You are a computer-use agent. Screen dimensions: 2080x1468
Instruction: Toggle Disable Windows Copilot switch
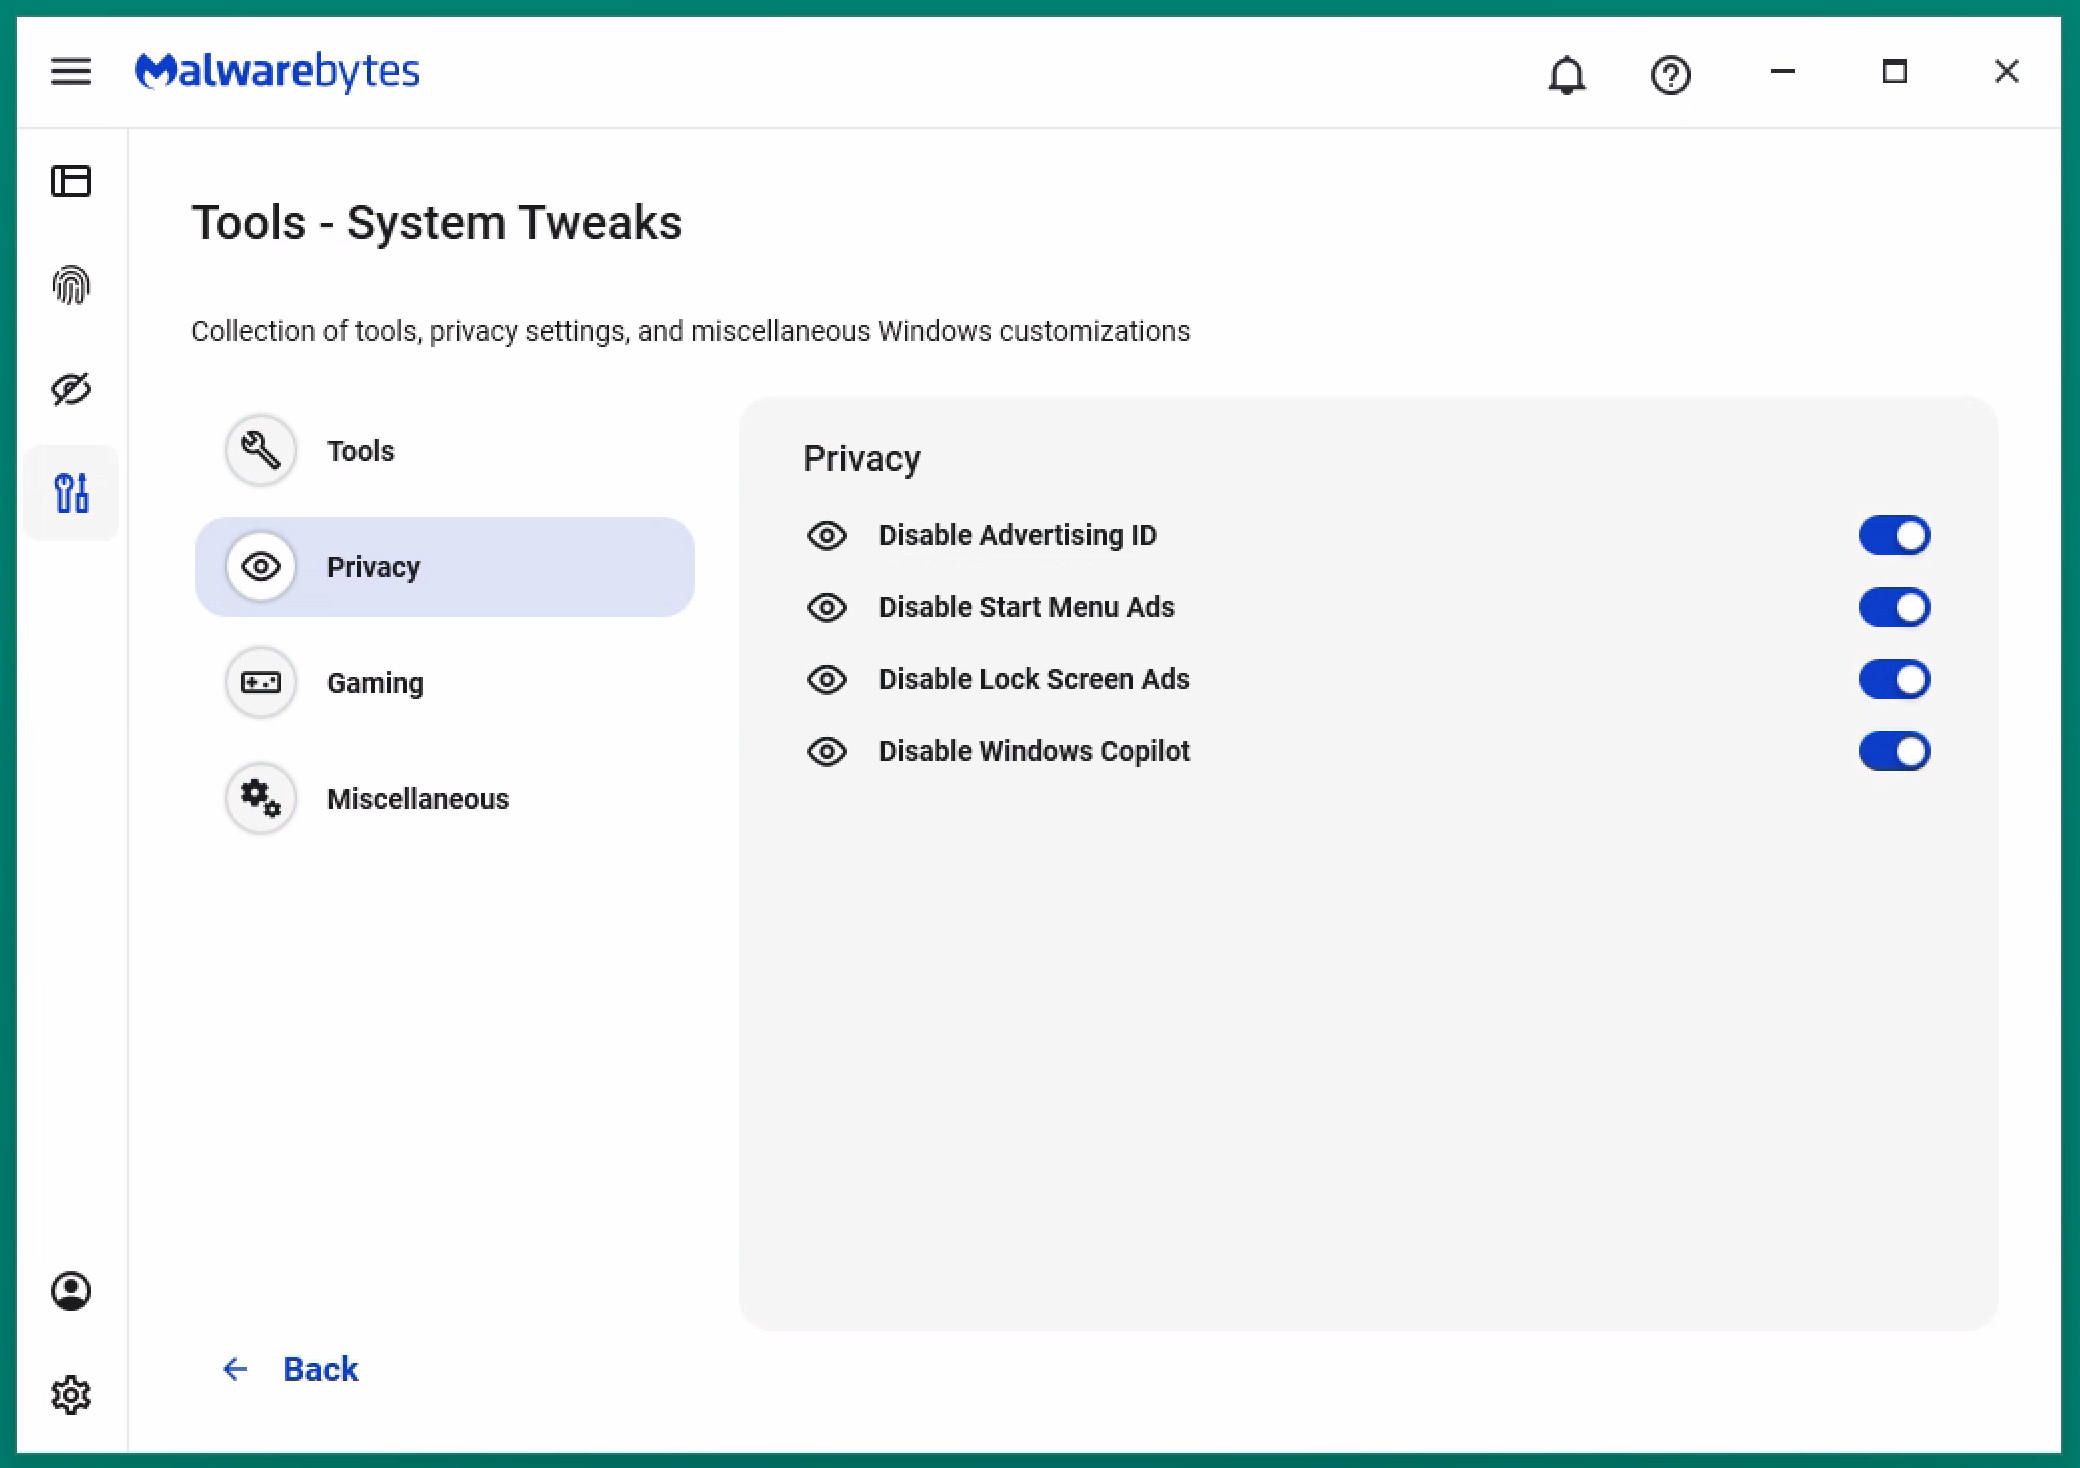click(x=1894, y=751)
